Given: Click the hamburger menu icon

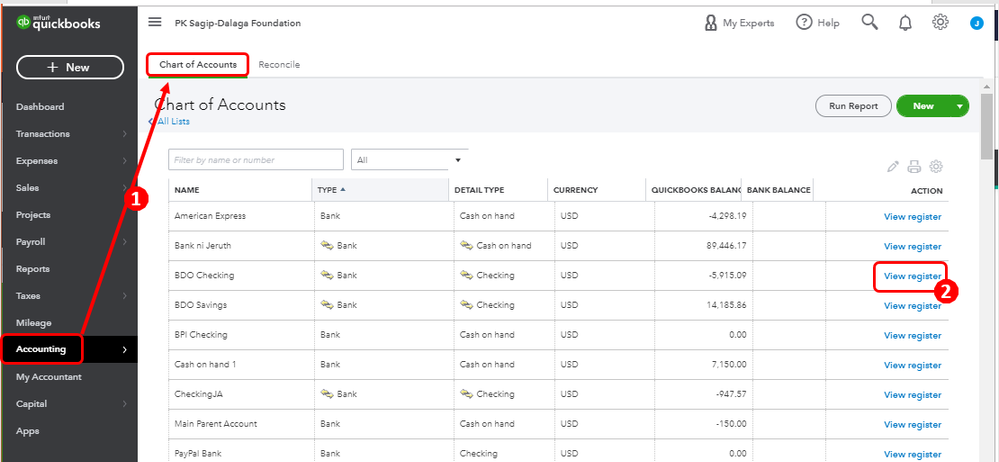Looking at the screenshot, I should (154, 23).
